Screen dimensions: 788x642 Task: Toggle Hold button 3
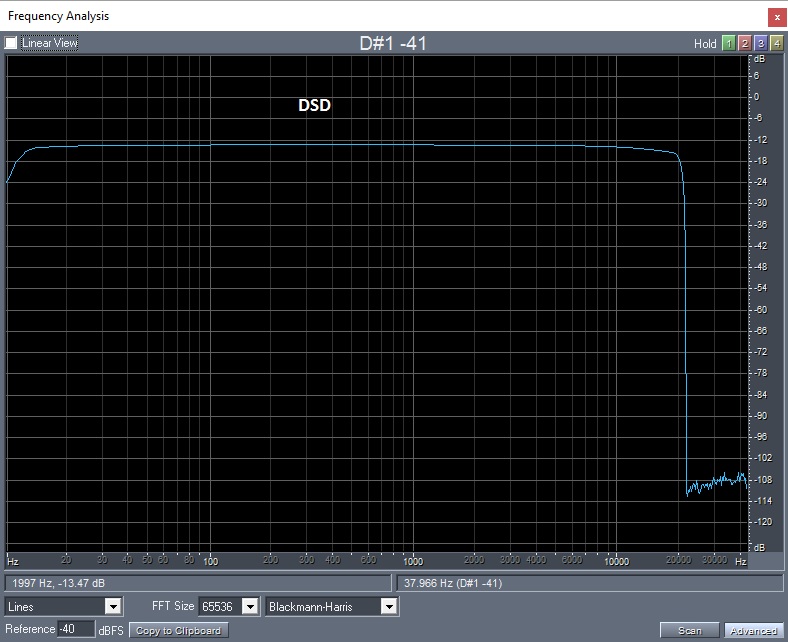(760, 43)
